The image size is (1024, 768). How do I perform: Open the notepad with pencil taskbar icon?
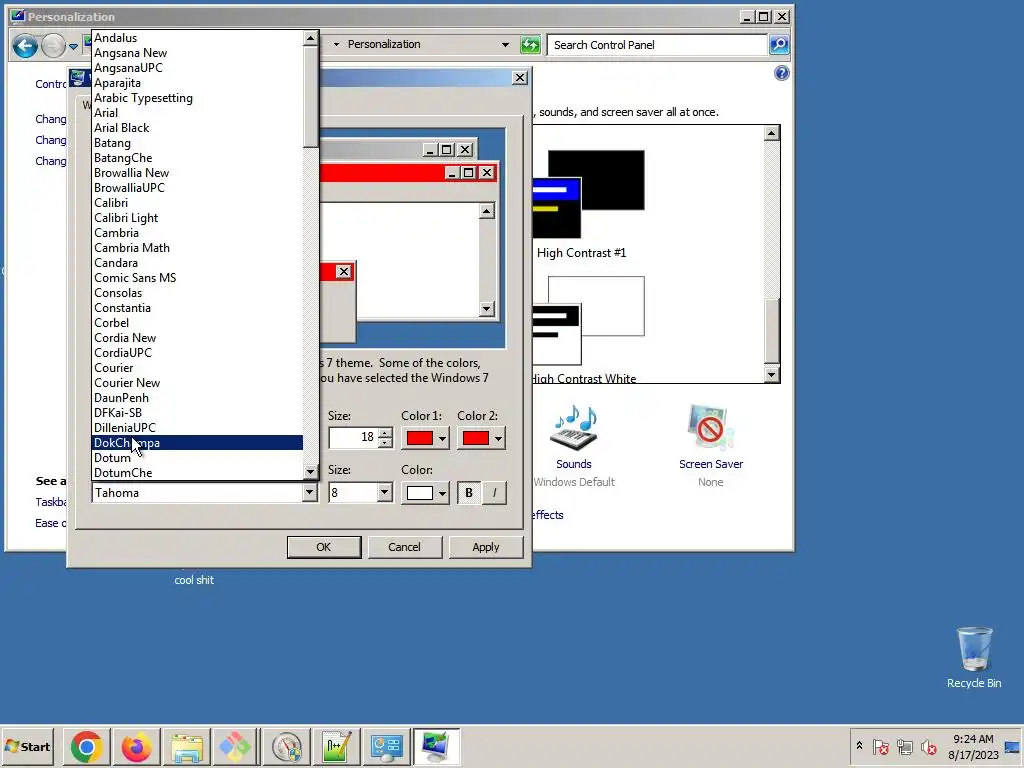click(x=336, y=746)
